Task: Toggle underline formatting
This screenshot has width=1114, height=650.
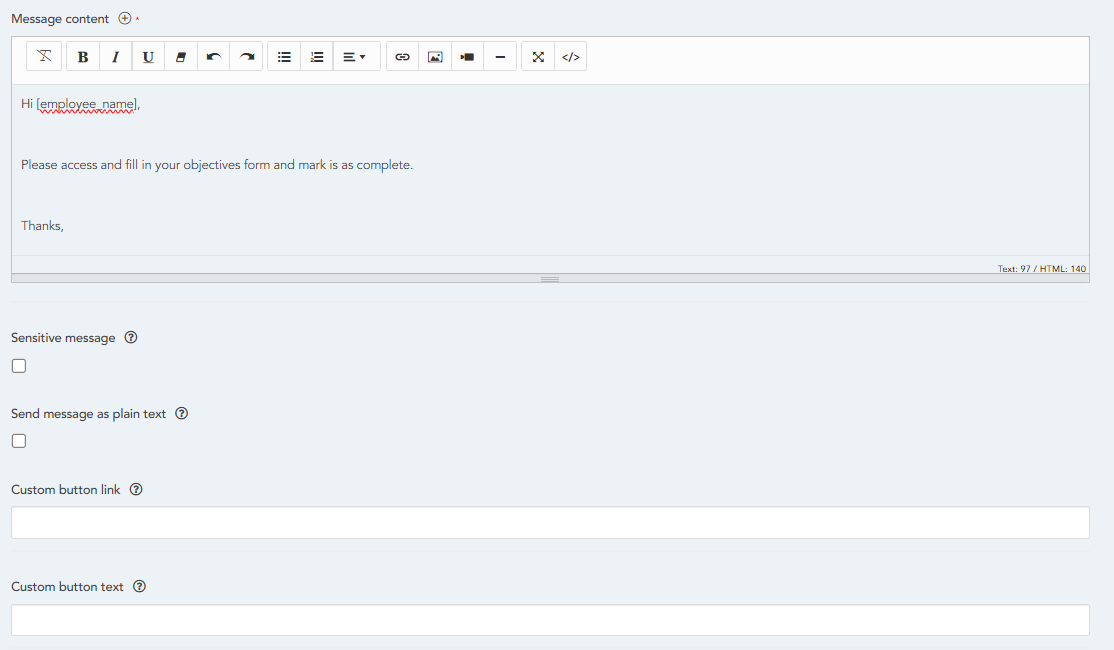Action: point(148,57)
